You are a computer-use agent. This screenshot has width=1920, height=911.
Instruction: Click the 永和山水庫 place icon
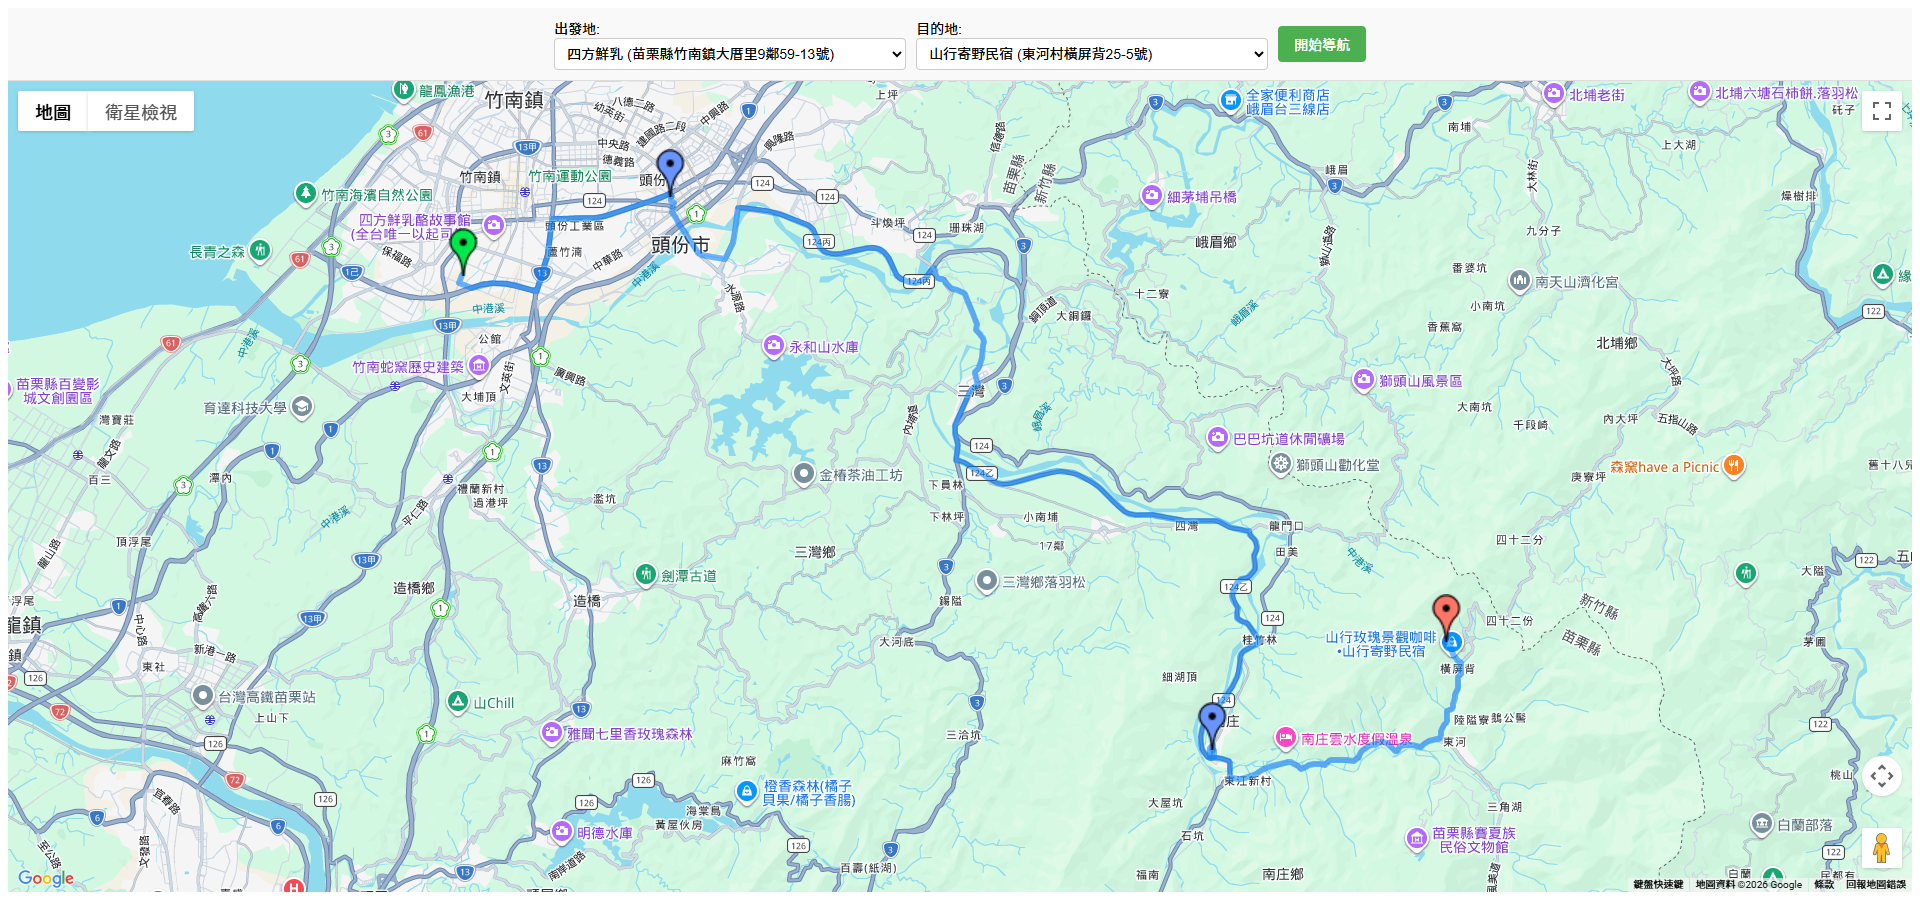(x=773, y=346)
